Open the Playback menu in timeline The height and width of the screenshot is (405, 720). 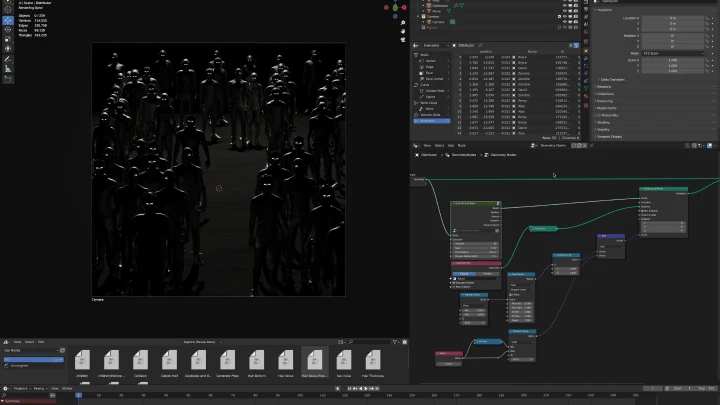click(23, 387)
